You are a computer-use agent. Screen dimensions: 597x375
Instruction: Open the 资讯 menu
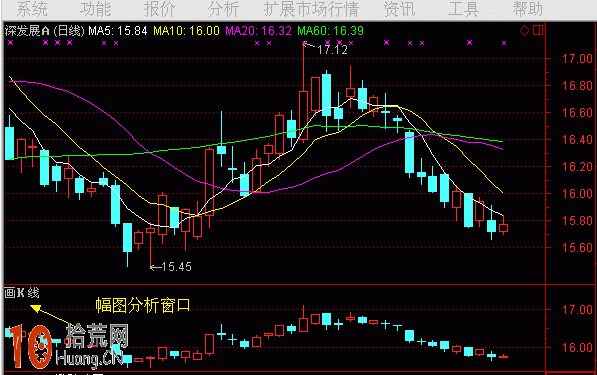(x=399, y=9)
